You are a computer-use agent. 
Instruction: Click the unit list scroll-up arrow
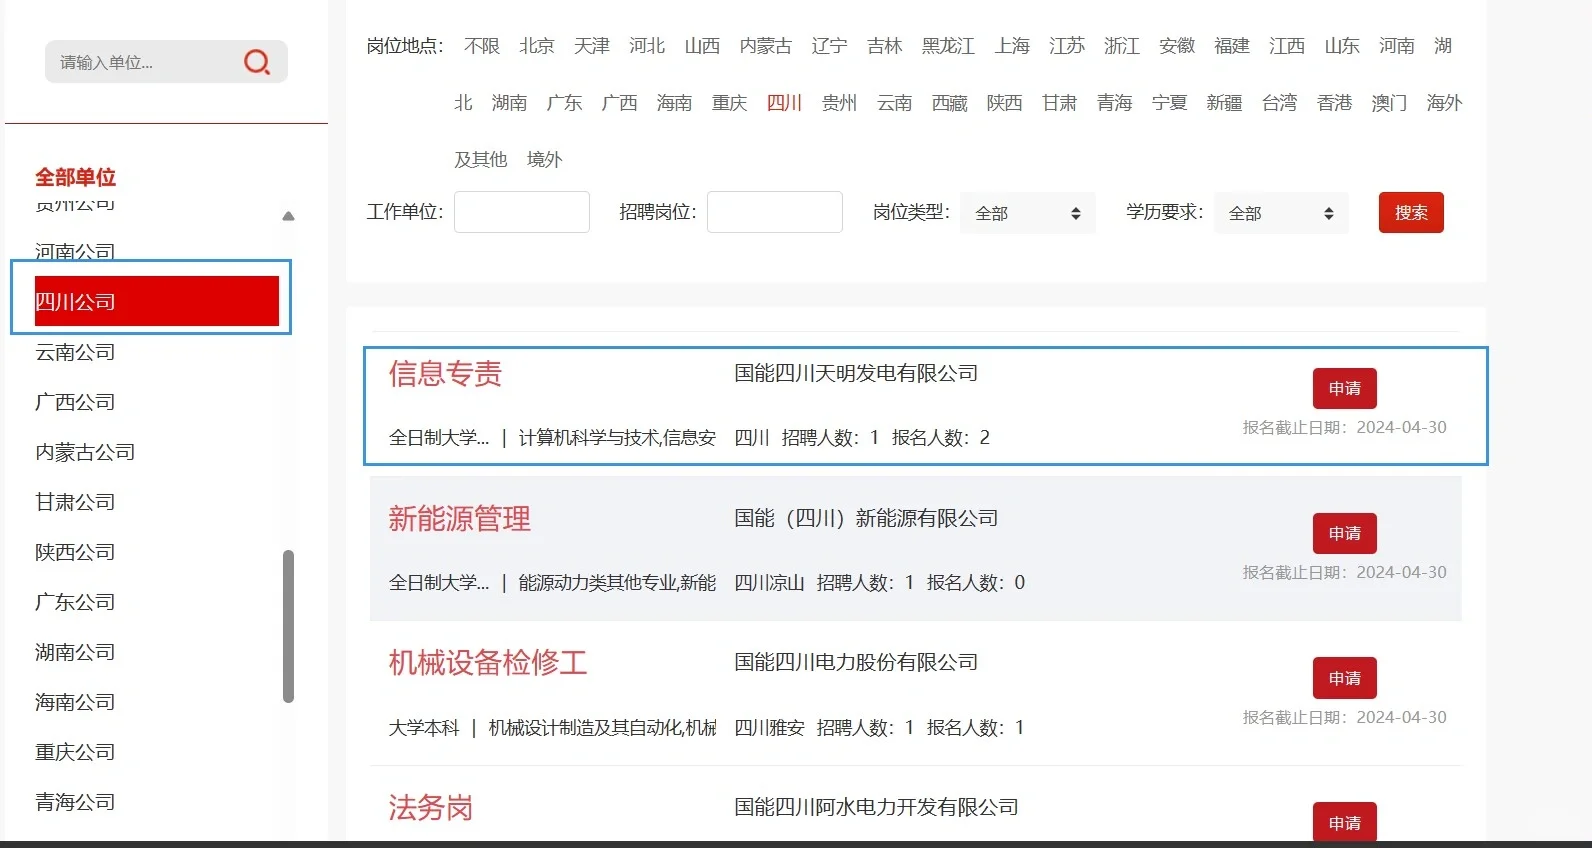coord(288,216)
